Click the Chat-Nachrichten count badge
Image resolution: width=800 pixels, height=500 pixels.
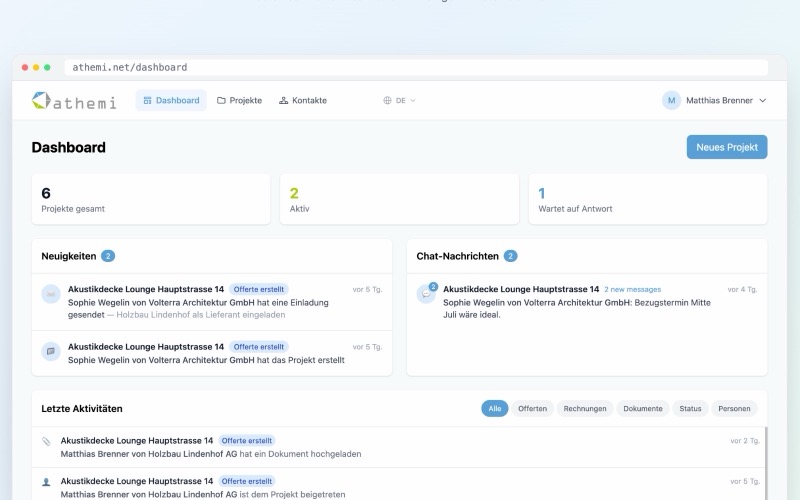pos(510,256)
